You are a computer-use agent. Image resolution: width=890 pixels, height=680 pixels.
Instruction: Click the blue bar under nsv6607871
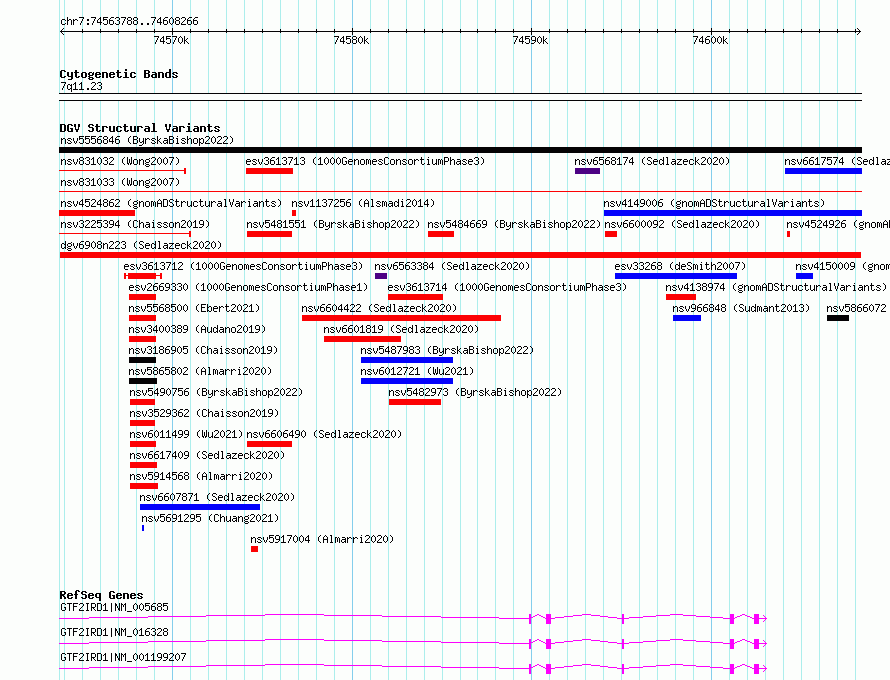[x=200, y=507]
